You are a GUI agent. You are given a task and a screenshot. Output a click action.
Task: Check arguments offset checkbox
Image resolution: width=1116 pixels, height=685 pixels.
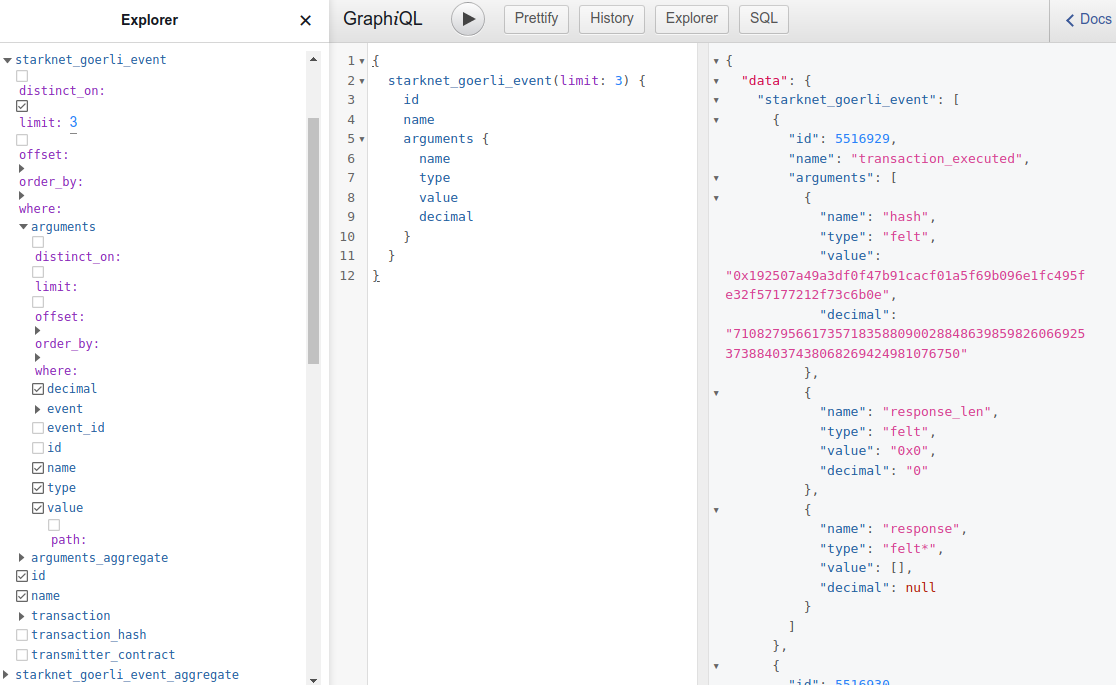coord(38,302)
